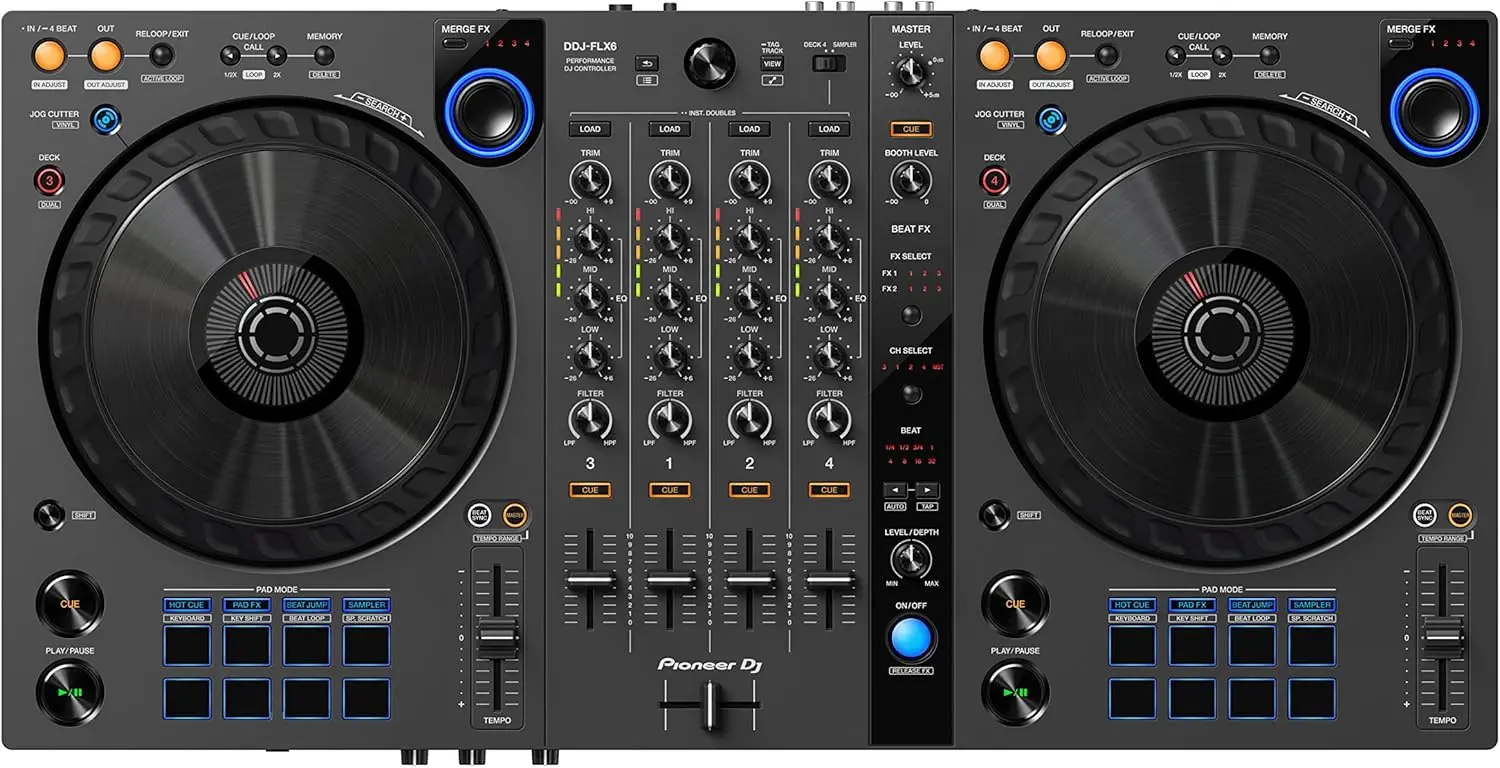Load track to channel 2
The image size is (1500, 768).
click(x=750, y=129)
